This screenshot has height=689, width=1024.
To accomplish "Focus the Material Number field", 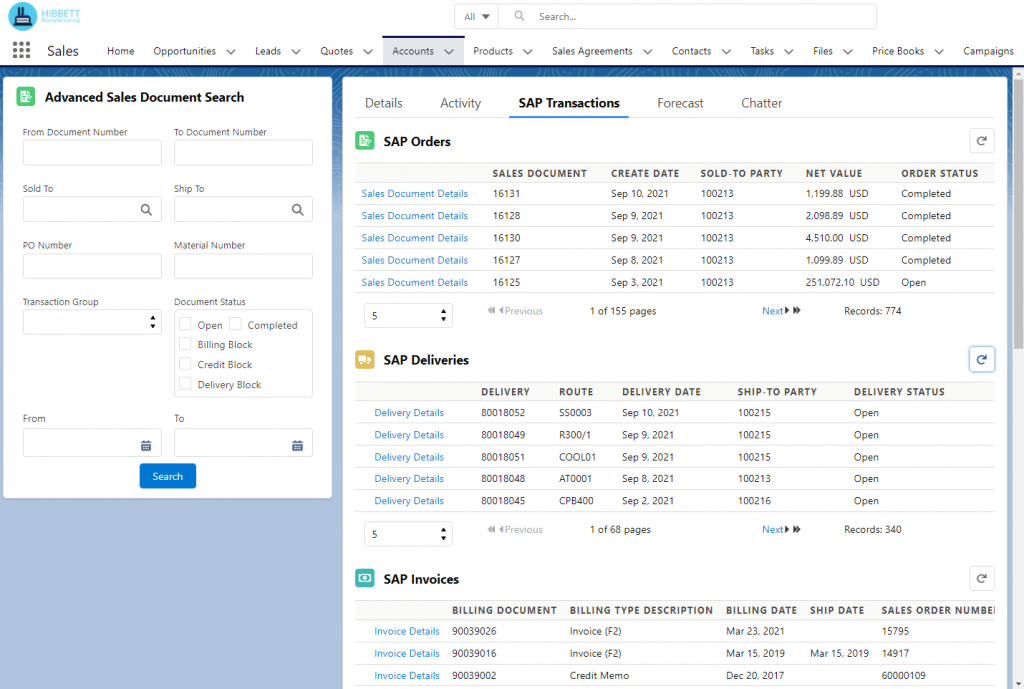I will (x=243, y=266).
